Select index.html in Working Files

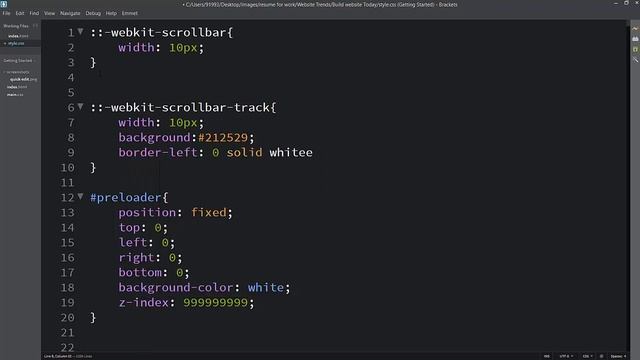point(18,36)
